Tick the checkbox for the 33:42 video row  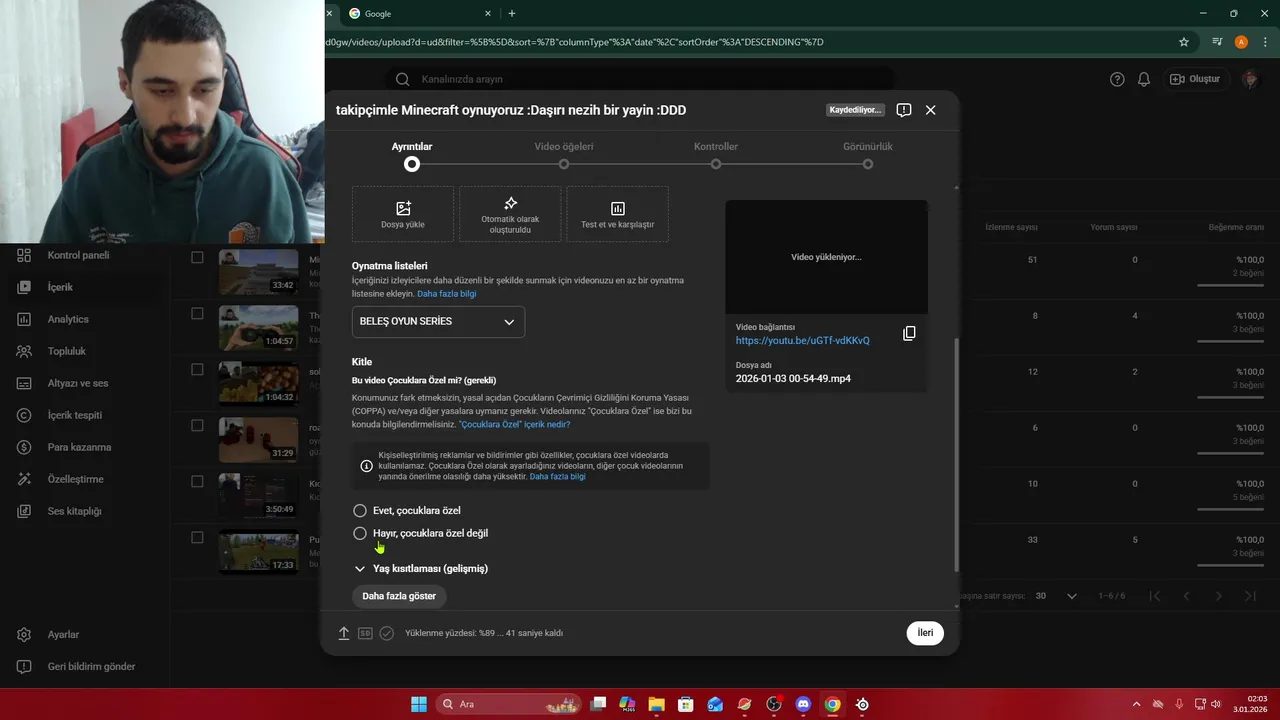coord(197,257)
